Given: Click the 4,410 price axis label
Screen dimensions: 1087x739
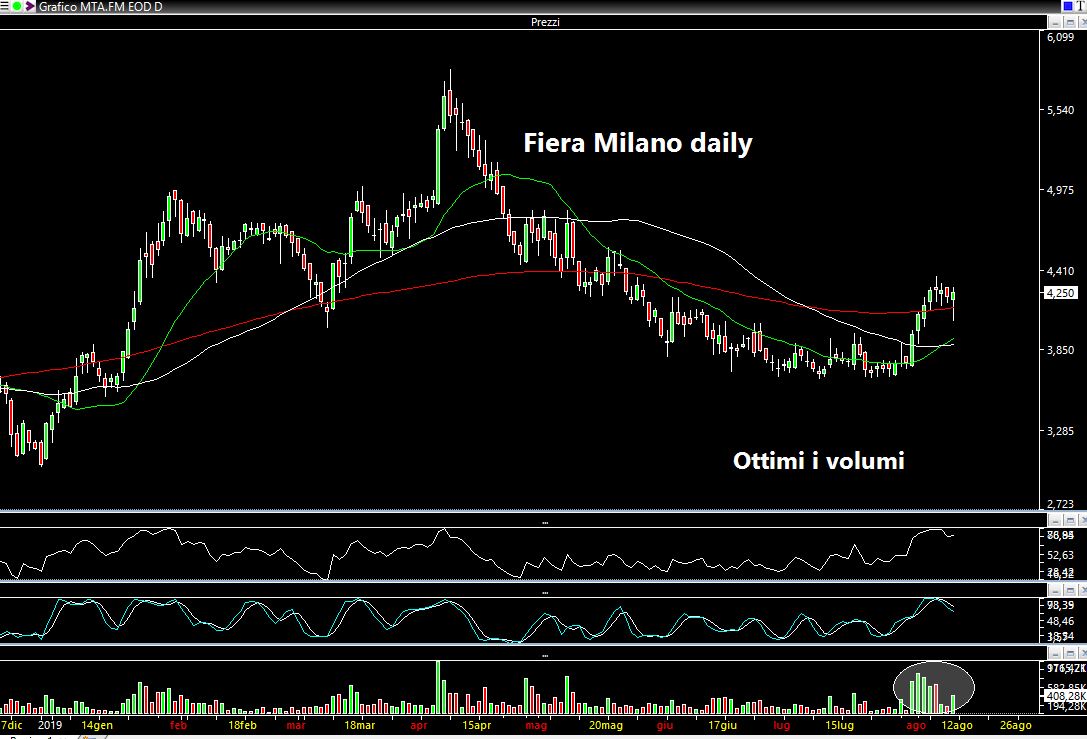Looking at the screenshot, I should pyautogui.click(x=1061, y=271).
